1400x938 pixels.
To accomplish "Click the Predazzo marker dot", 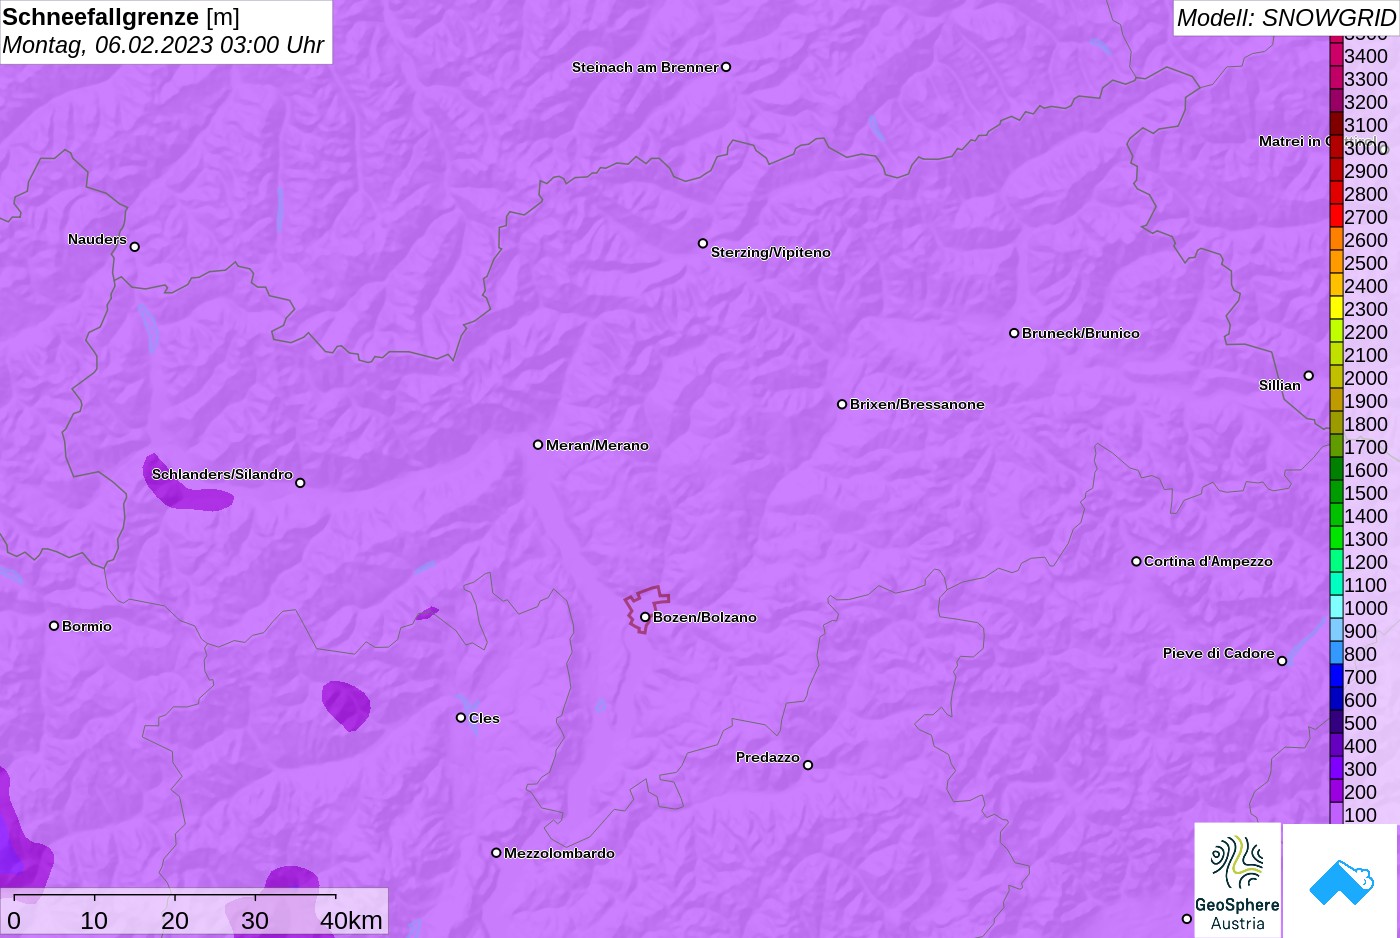I will pos(808,765).
